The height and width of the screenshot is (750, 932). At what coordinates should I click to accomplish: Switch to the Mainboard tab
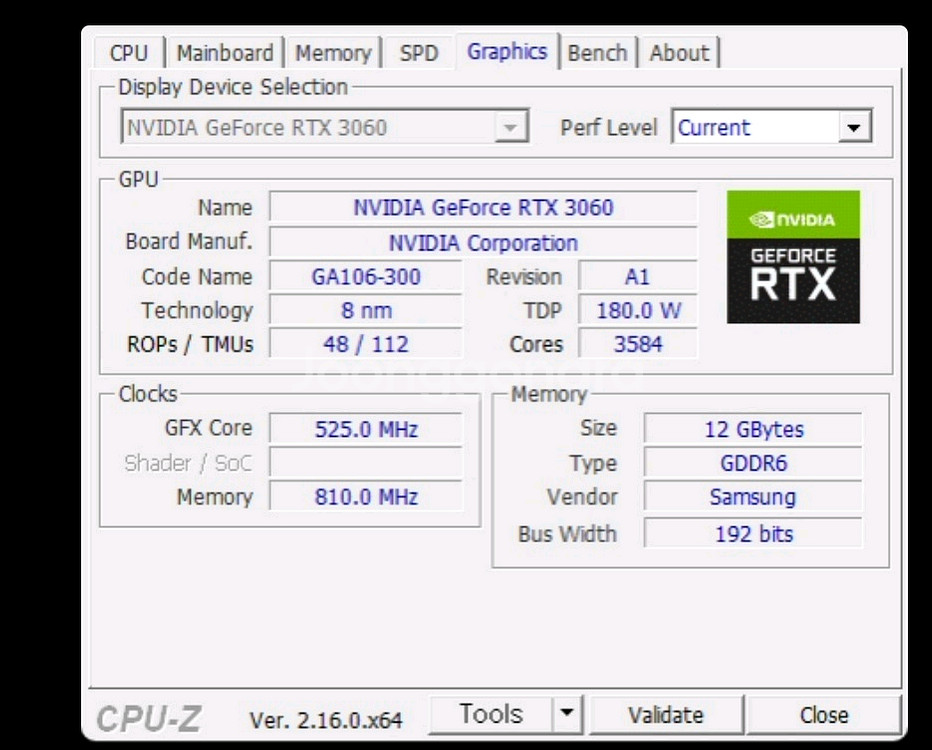coord(224,53)
